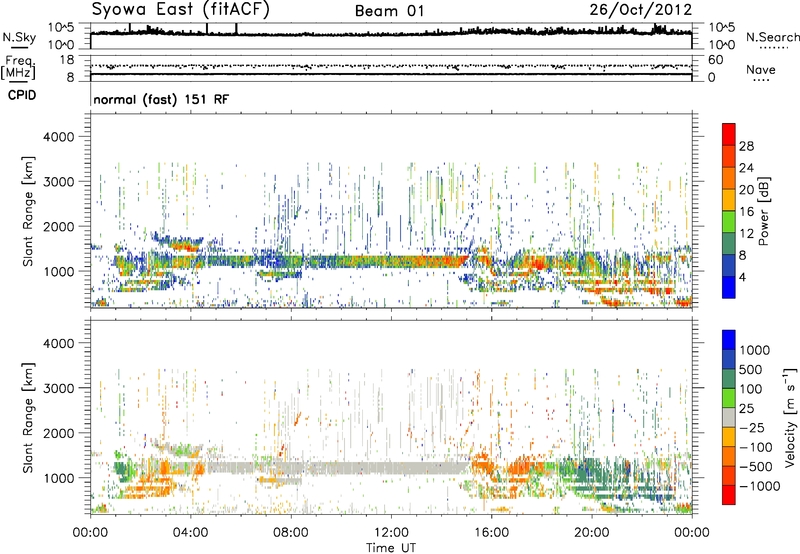800x554 pixels.
Task: Click the 'Velocity [m s-1]' colorbar label
Action: 790,417
